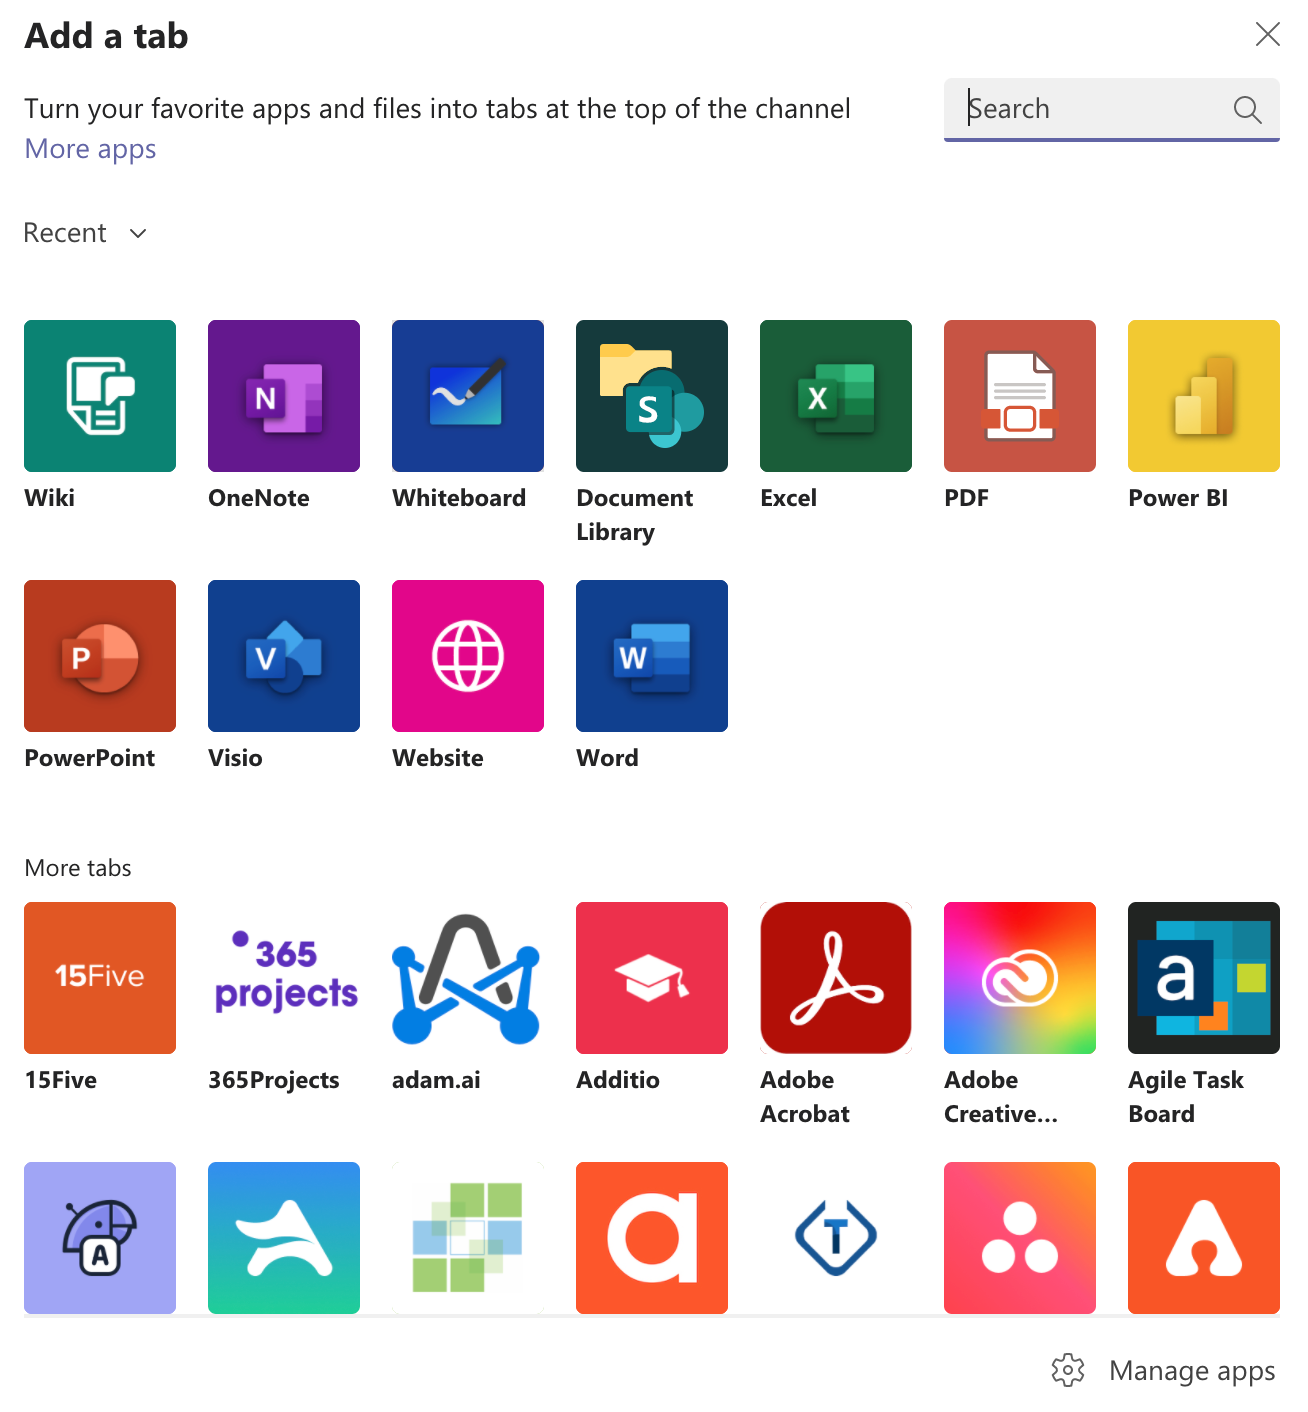The image size is (1308, 1412).
Task: Close the Add a tab dialog
Action: [1268, 34]
